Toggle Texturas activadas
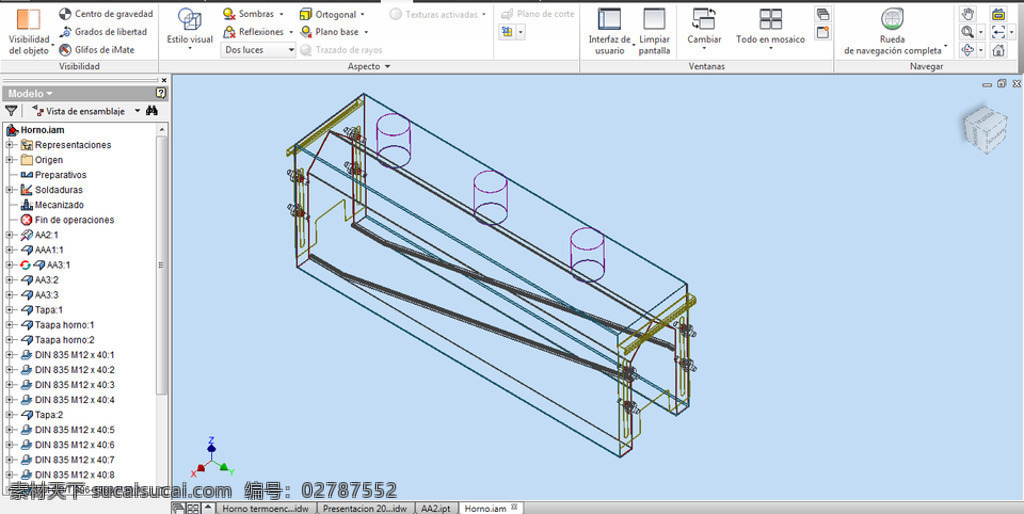This screenshot has height=514, width=1024. 434,14
